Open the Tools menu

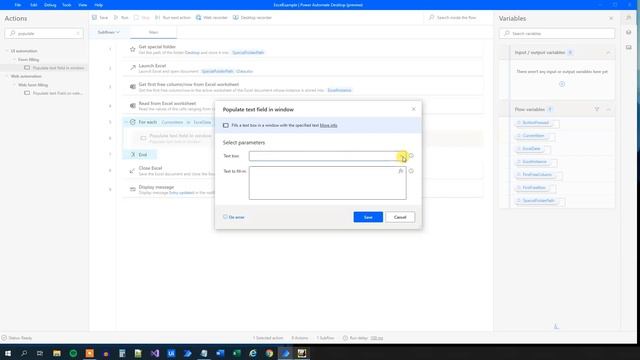[67, 5]
